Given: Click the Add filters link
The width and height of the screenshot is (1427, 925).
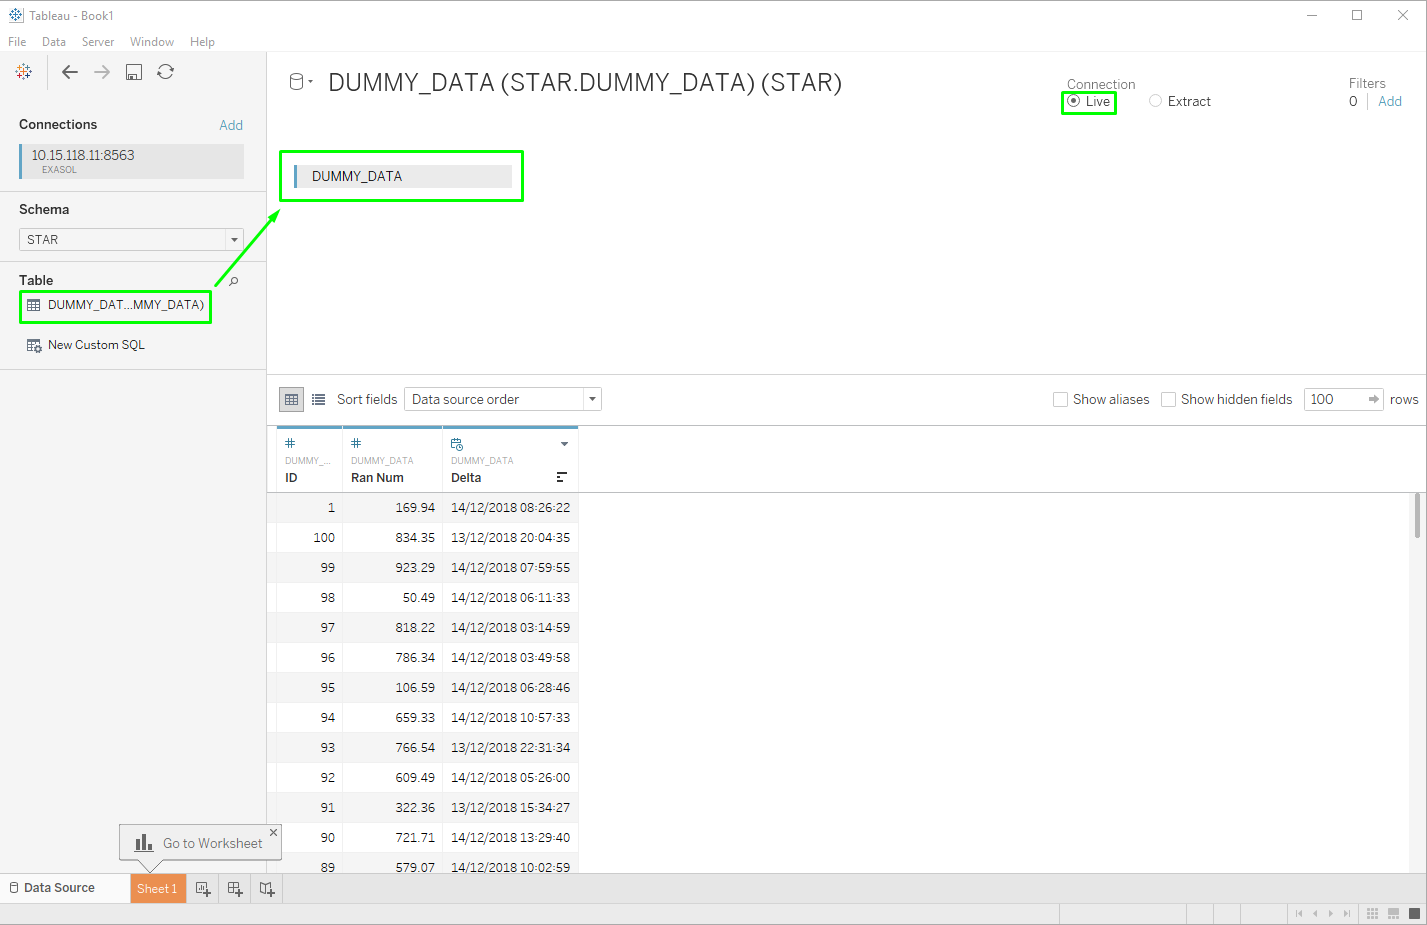Looking at the screenshot, I should pos(1389,101).
